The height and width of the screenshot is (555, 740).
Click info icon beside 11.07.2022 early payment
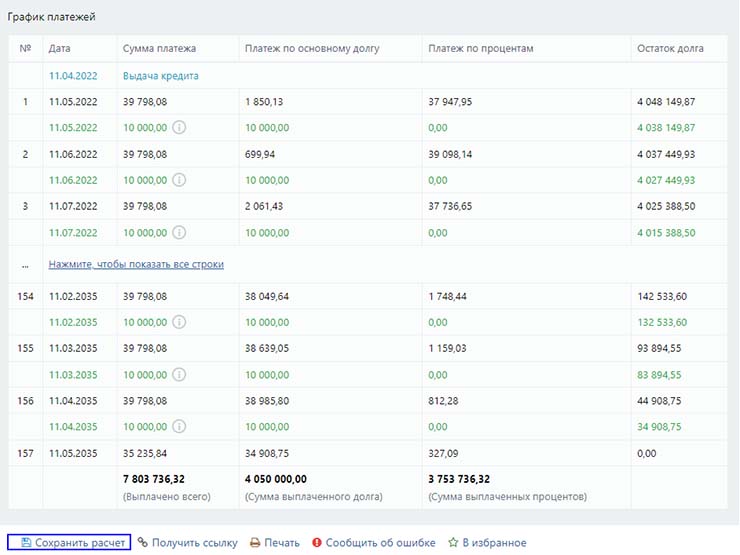click(x=179, y=232)
